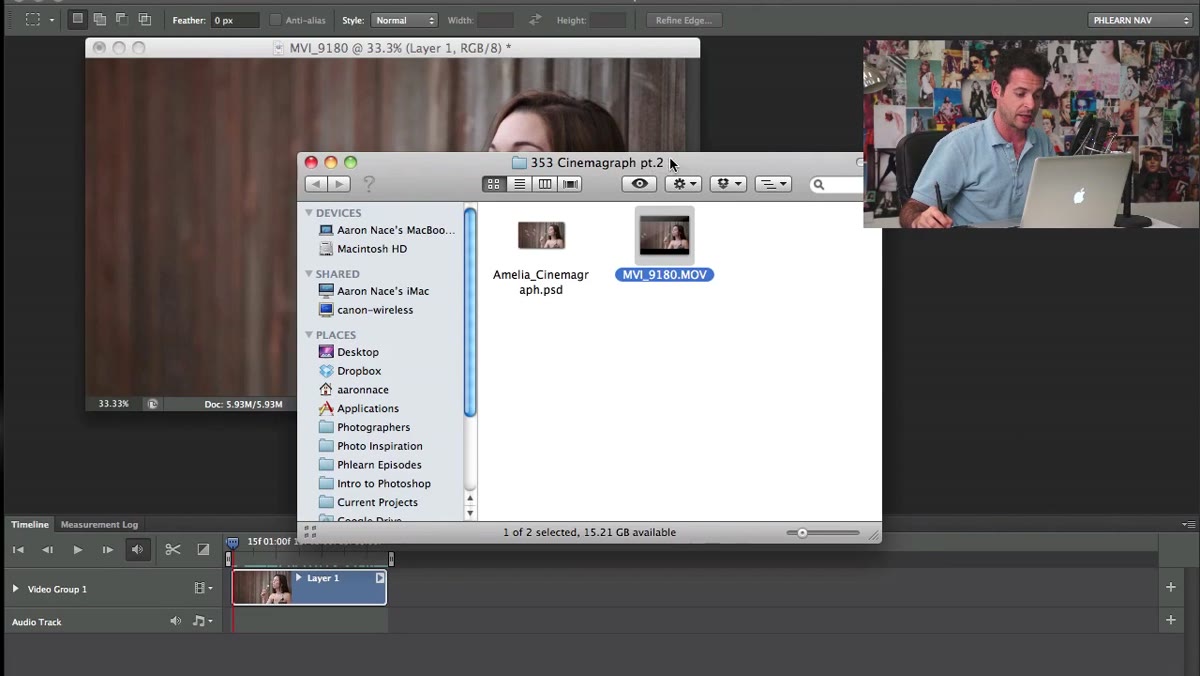Open the Finder Action gear menu
Screen dimensions: 1200x676
pyautogui.click(x=683, y=184)
